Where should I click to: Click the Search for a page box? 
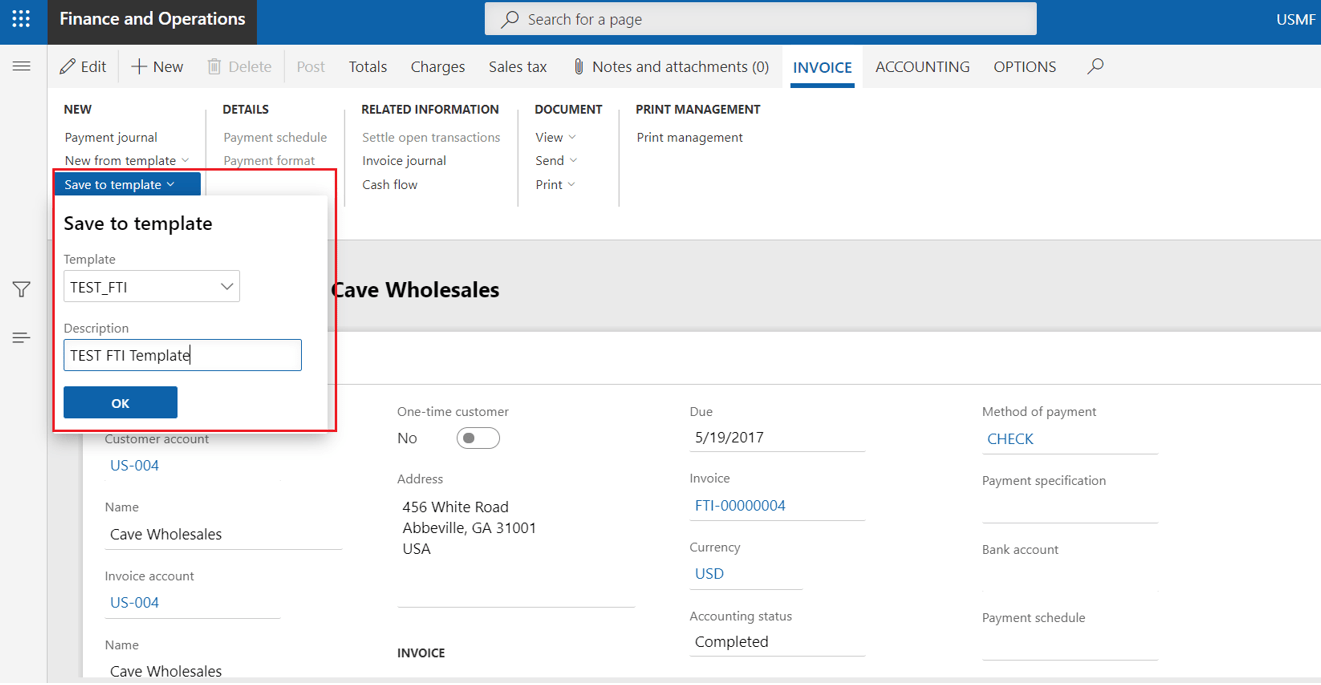[x=760, y=19]
